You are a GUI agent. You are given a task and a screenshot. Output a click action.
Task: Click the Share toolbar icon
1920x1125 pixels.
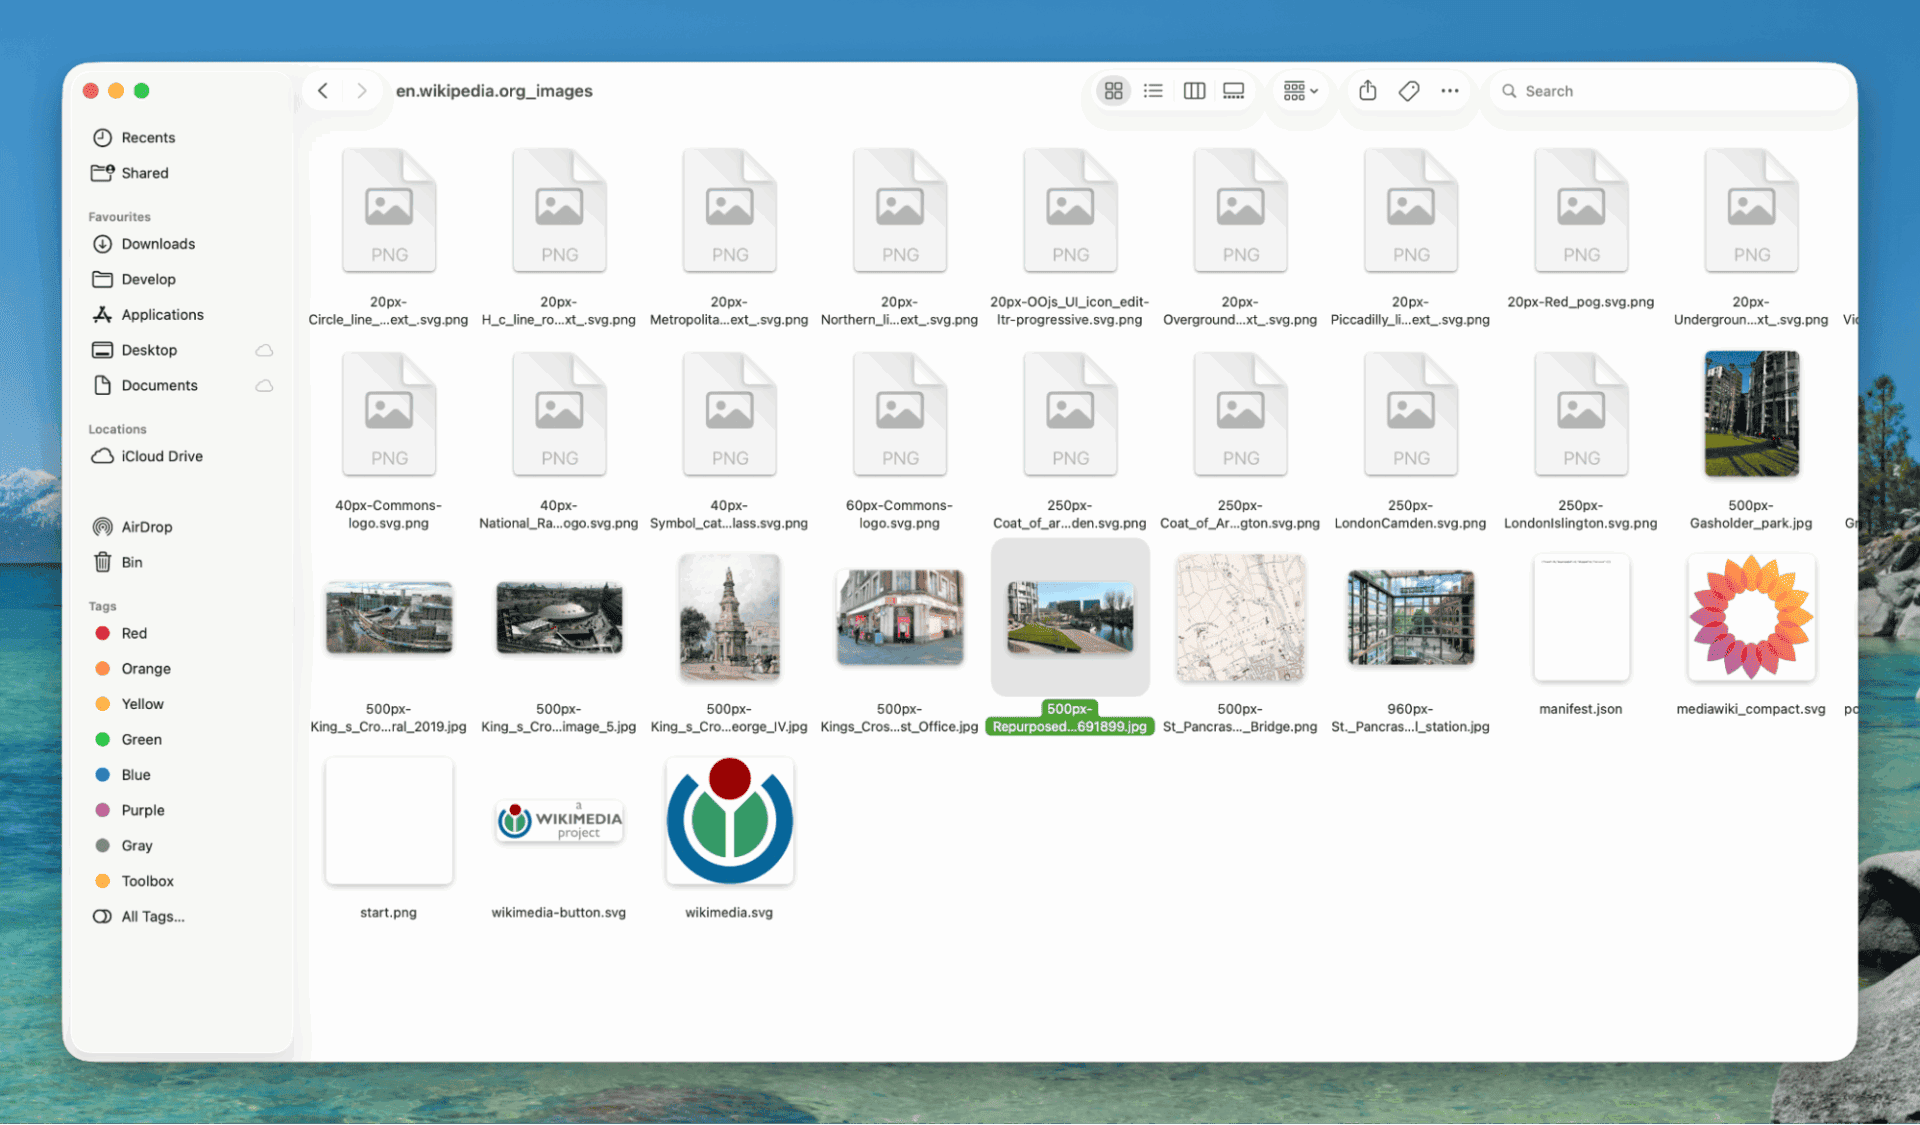[x=1368, y=91]
